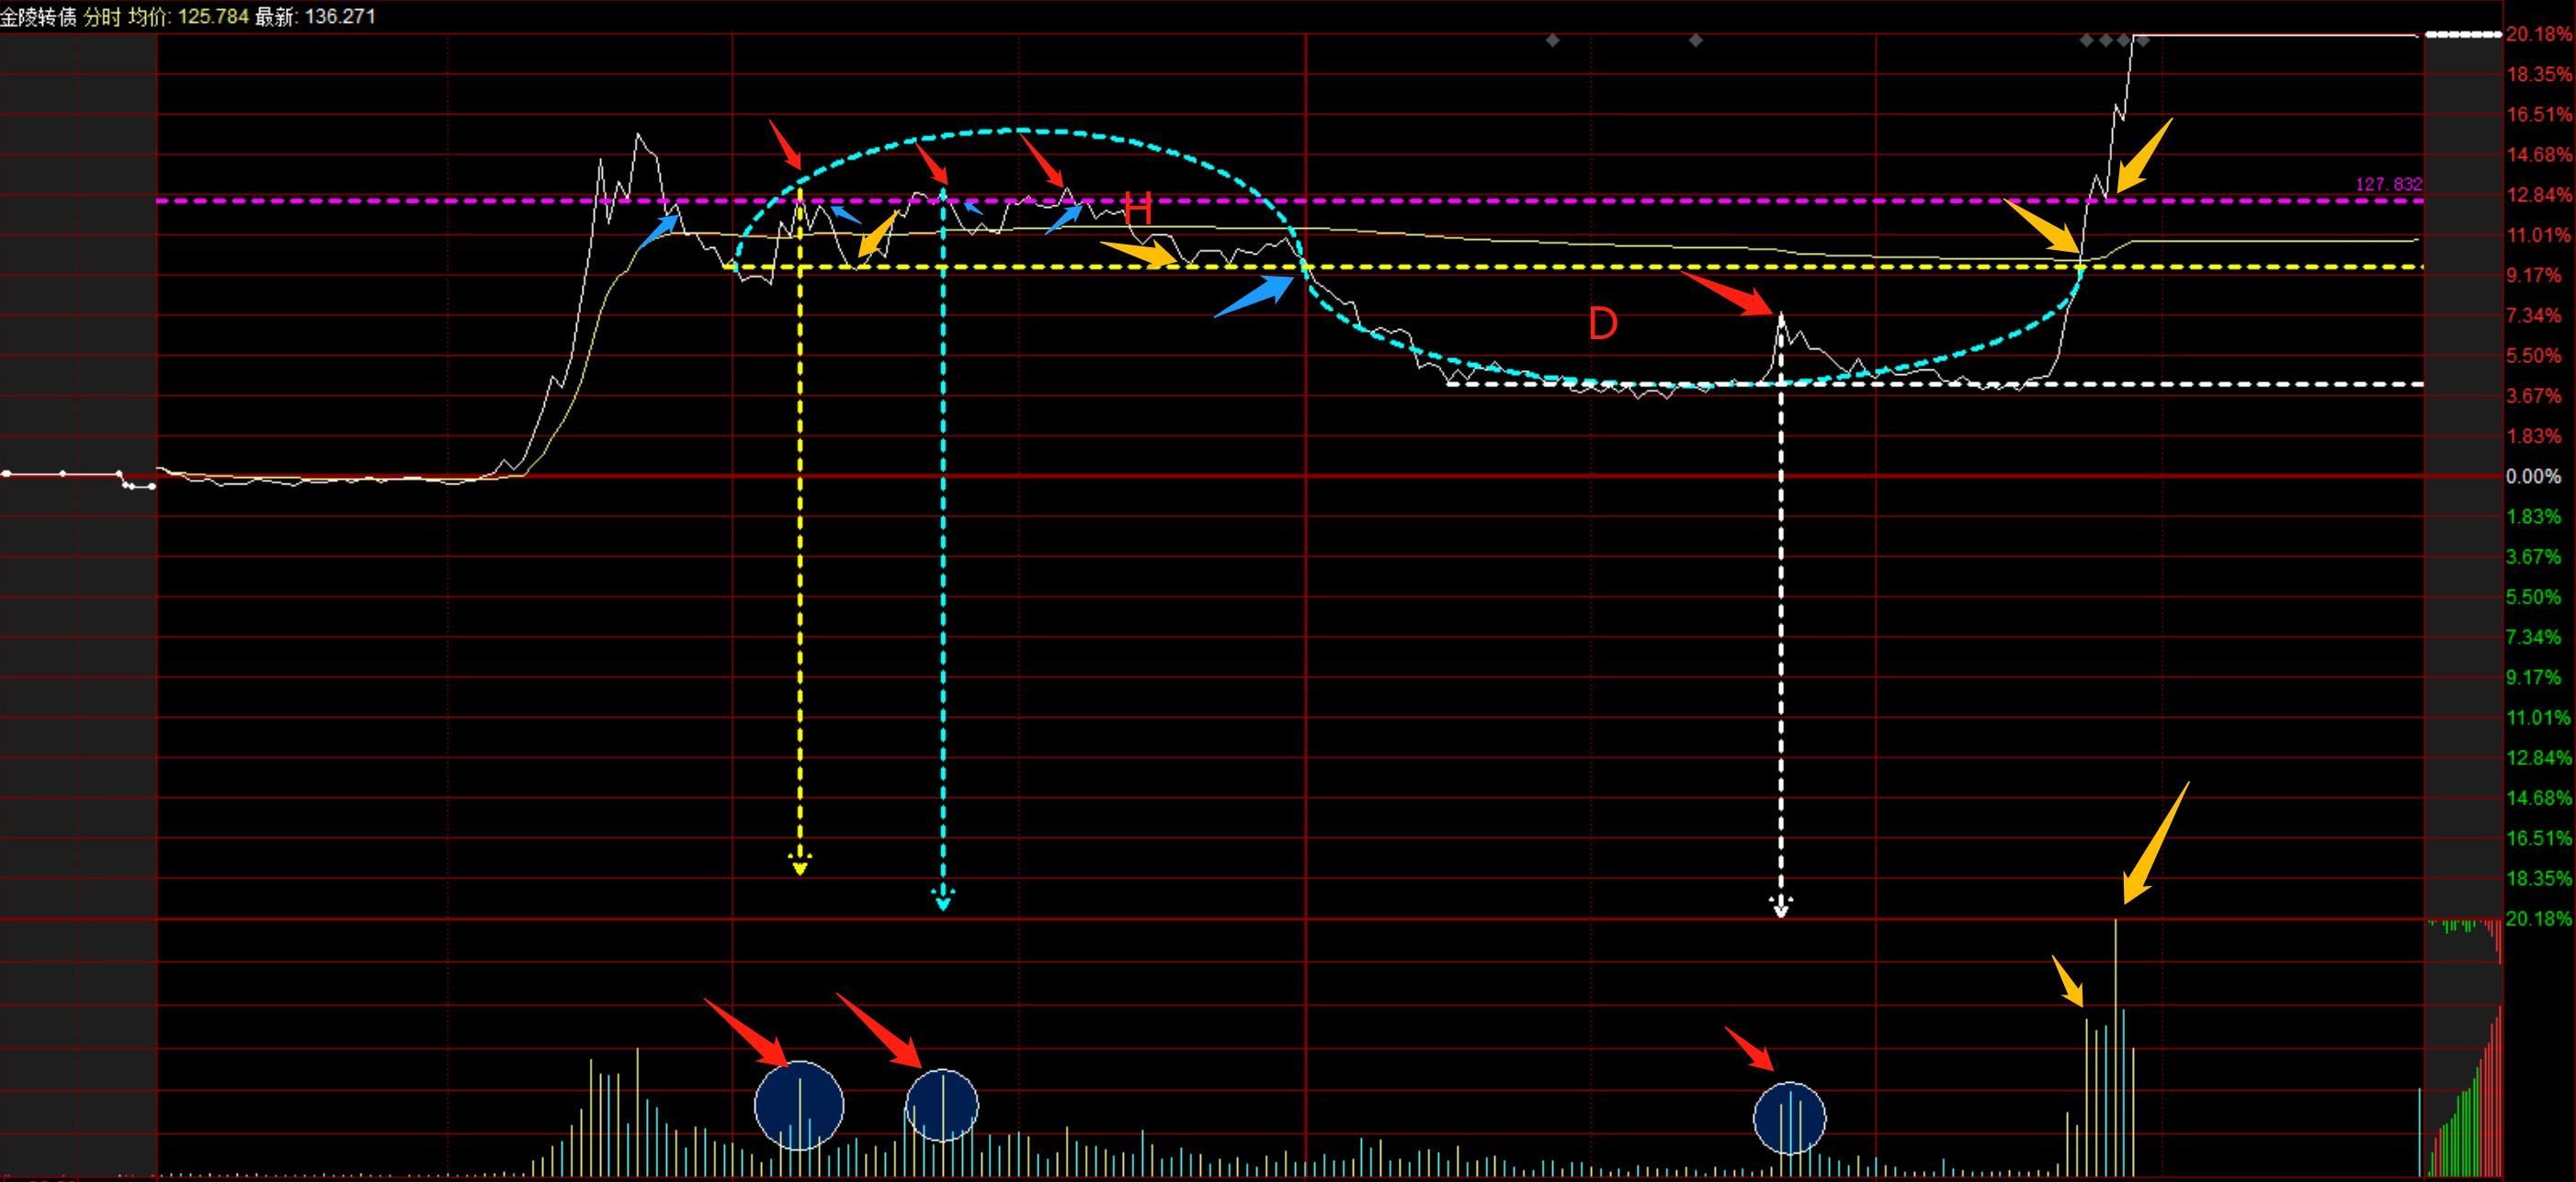This screenshot has height=1182, width=2576.
Task: Click the green 20.18% axis label at bottom
Action: click(2538, 919)
